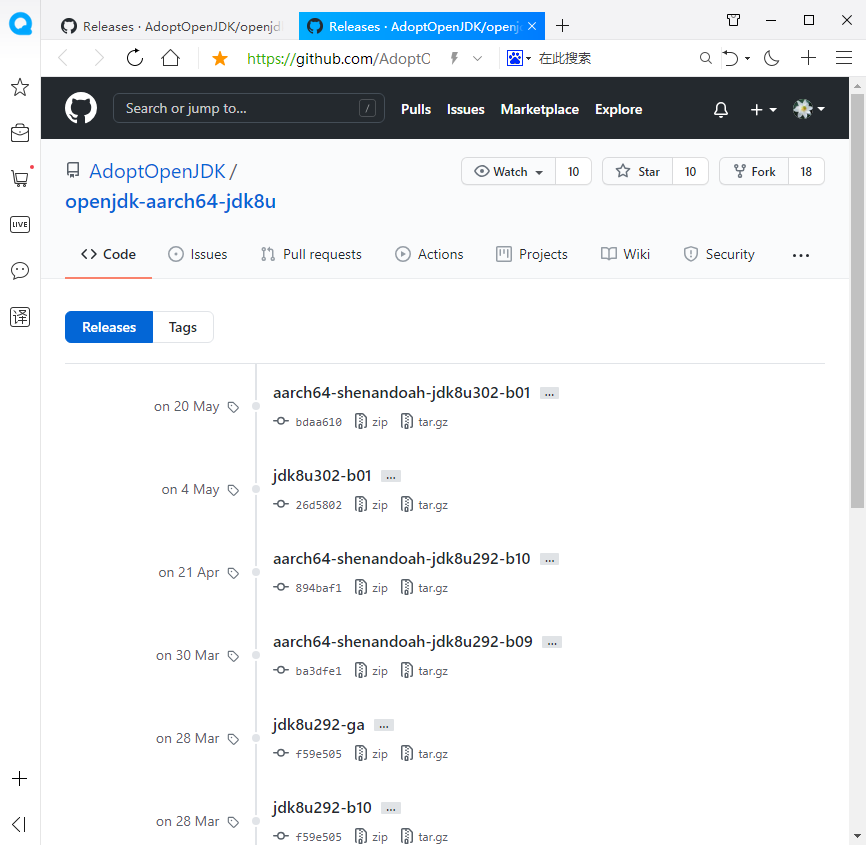Go to browser home page

171,57
